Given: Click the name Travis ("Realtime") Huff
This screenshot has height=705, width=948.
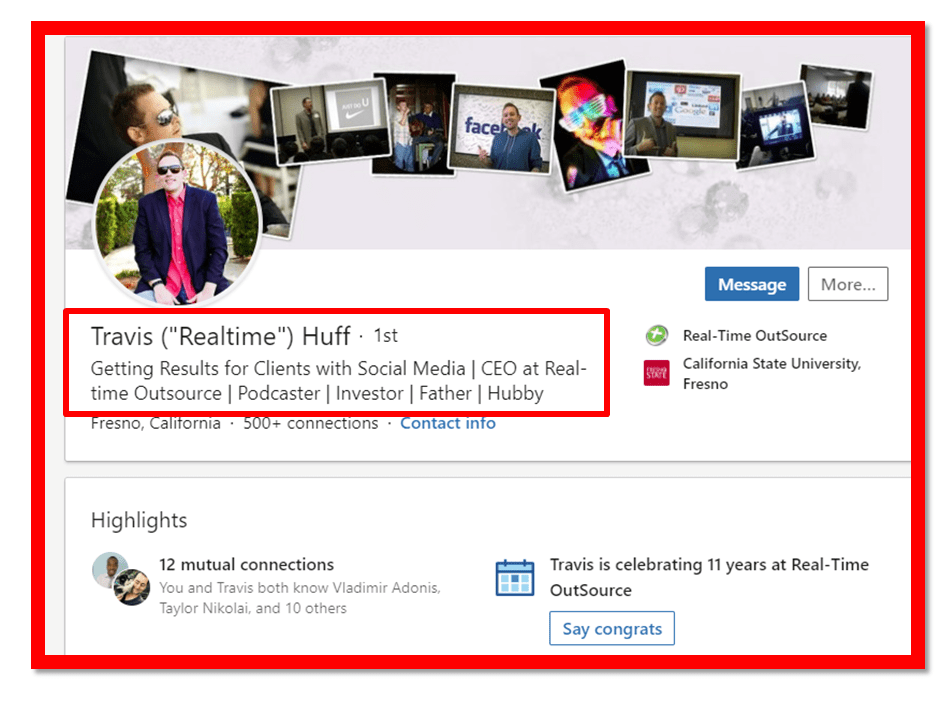Looking at the screenshot, I should [x=220, y=336].
